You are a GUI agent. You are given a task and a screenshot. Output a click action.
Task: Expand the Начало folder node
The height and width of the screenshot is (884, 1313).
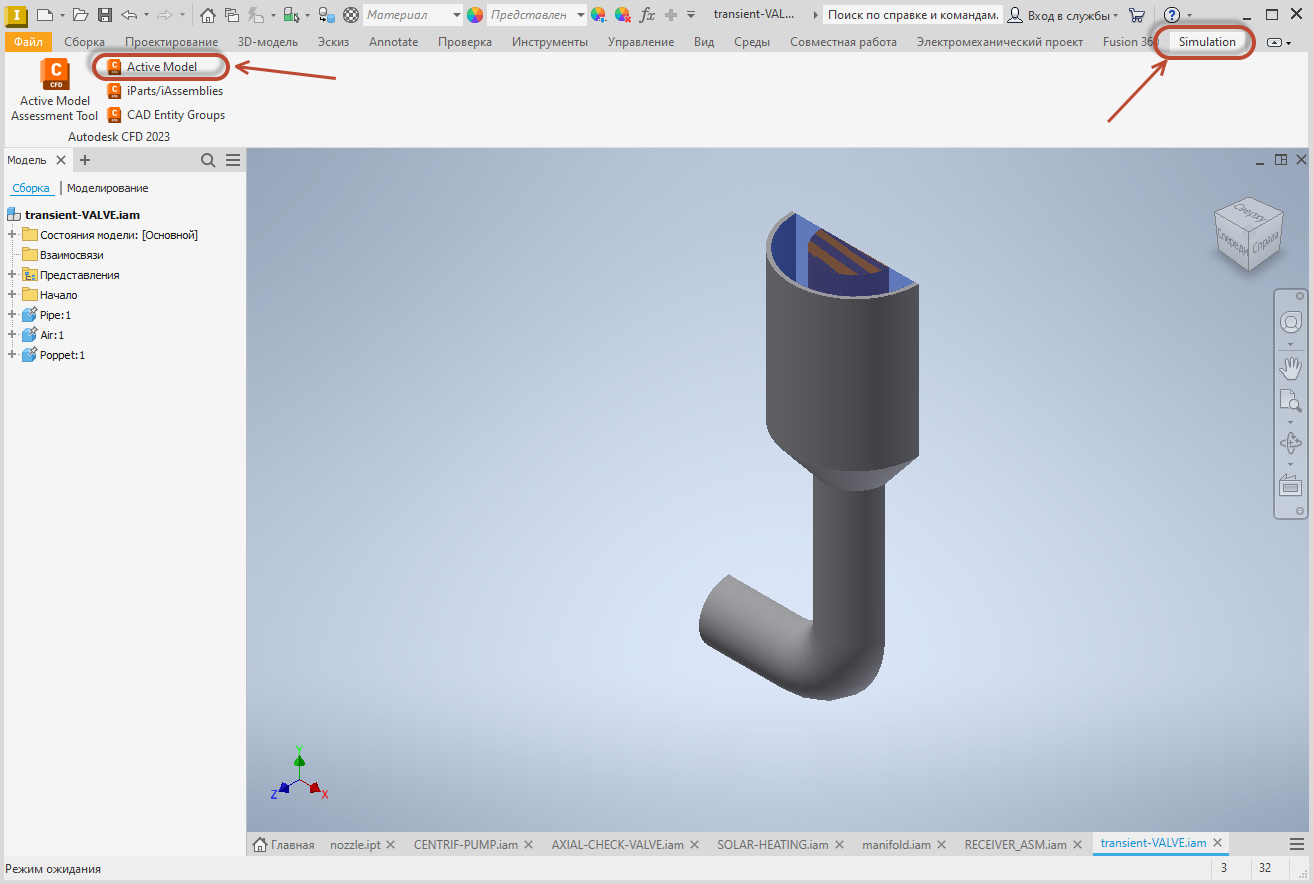click(12, 295)
